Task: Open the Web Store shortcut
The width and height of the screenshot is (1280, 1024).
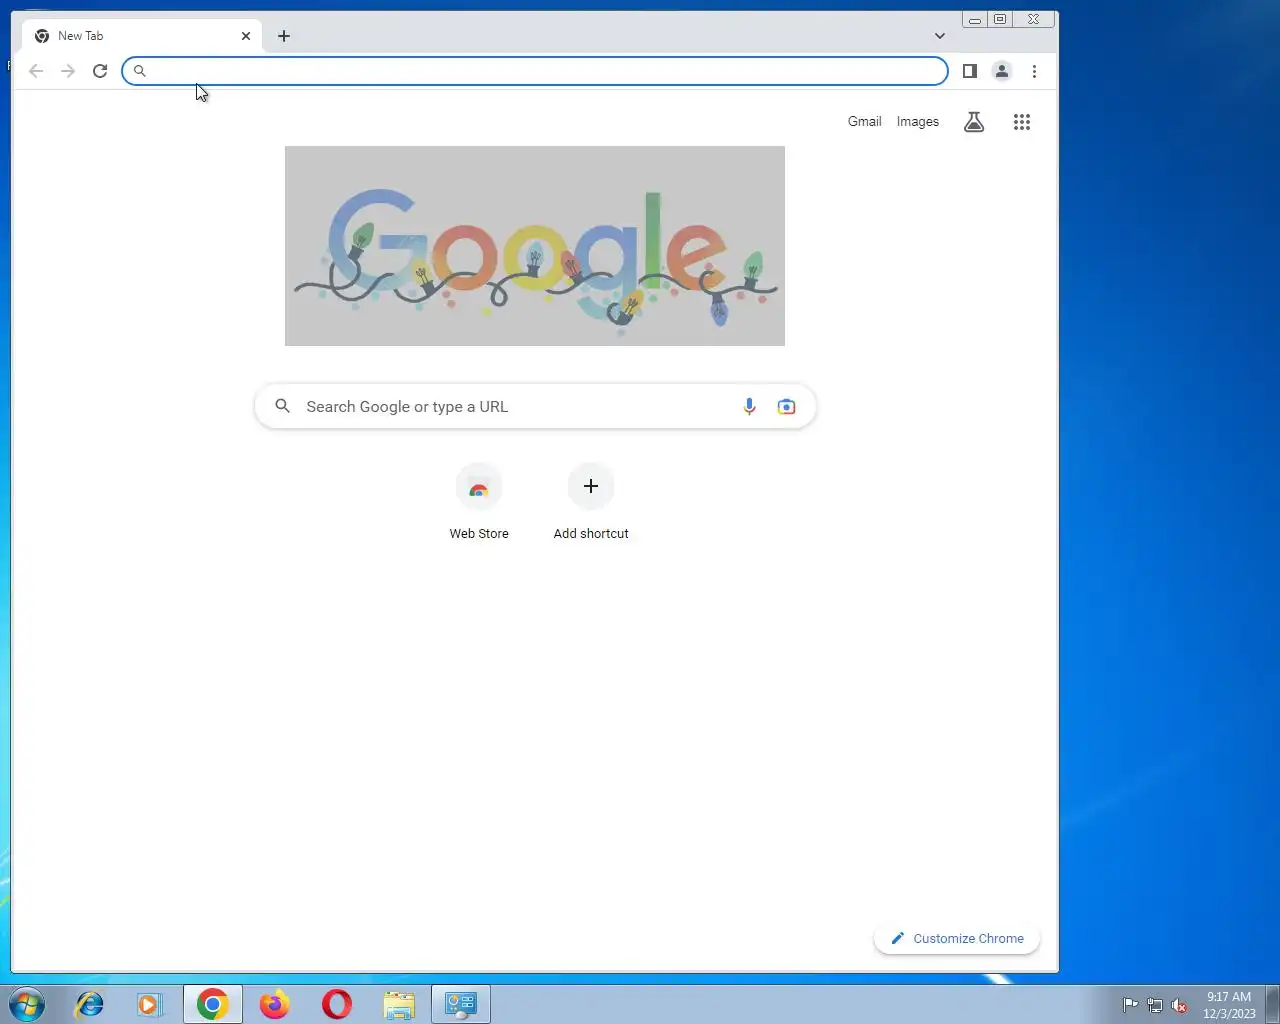Action: point(479,503)
